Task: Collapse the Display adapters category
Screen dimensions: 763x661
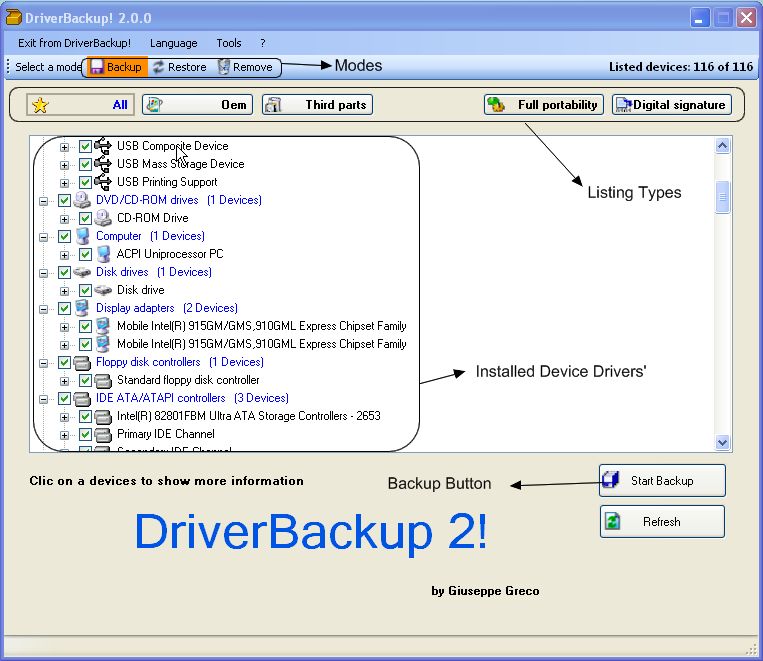Action: pyautogui.click(x=43, y=309)
